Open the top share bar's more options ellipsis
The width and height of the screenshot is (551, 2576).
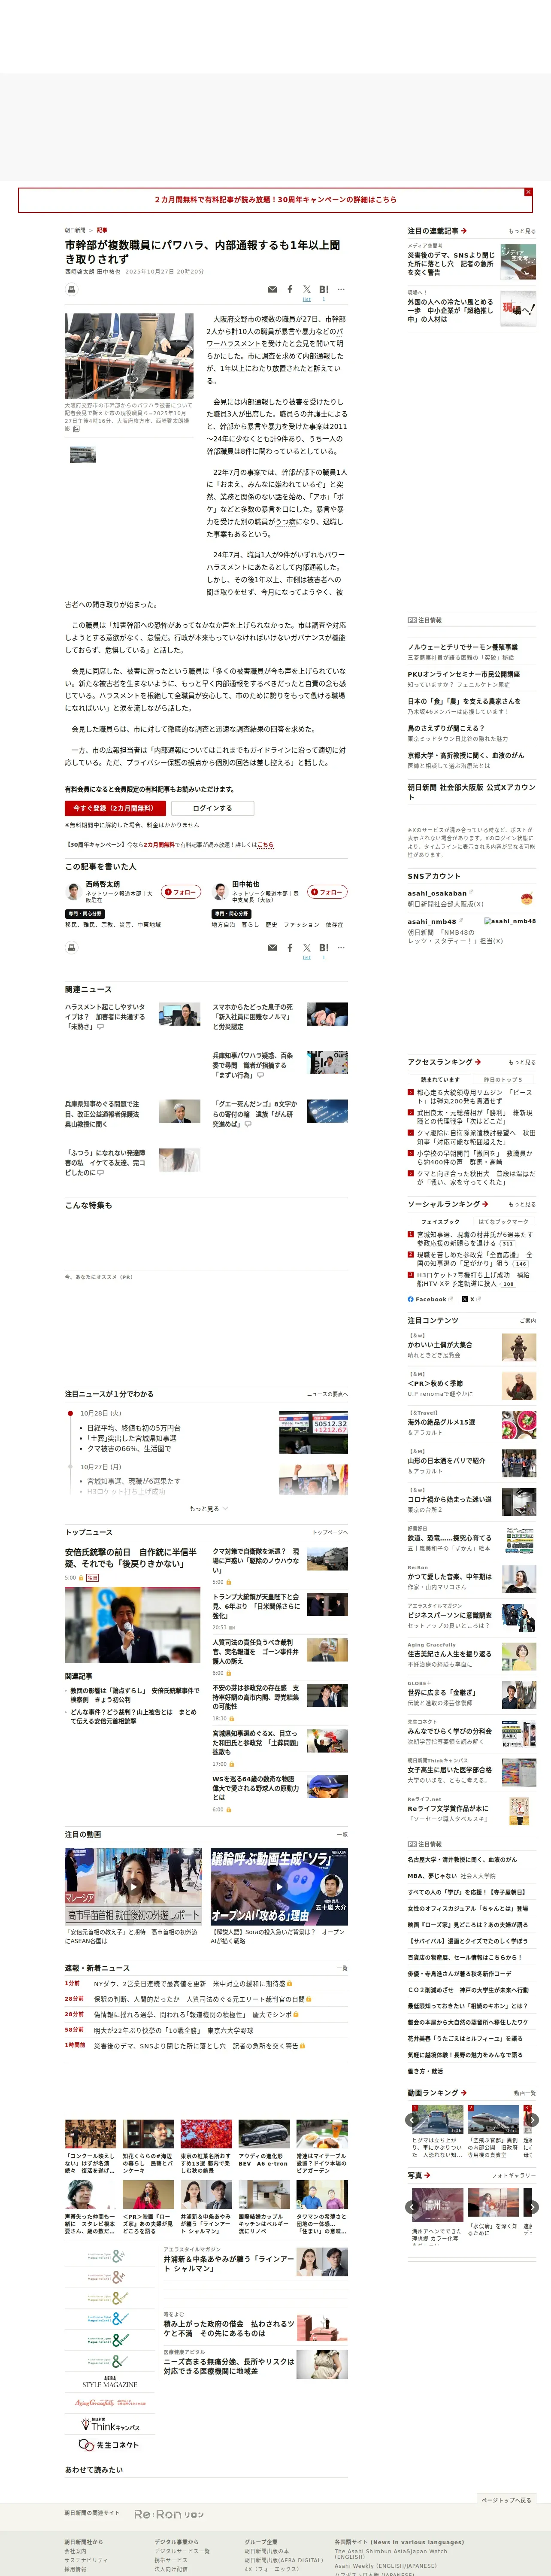(x=341, y=290)
